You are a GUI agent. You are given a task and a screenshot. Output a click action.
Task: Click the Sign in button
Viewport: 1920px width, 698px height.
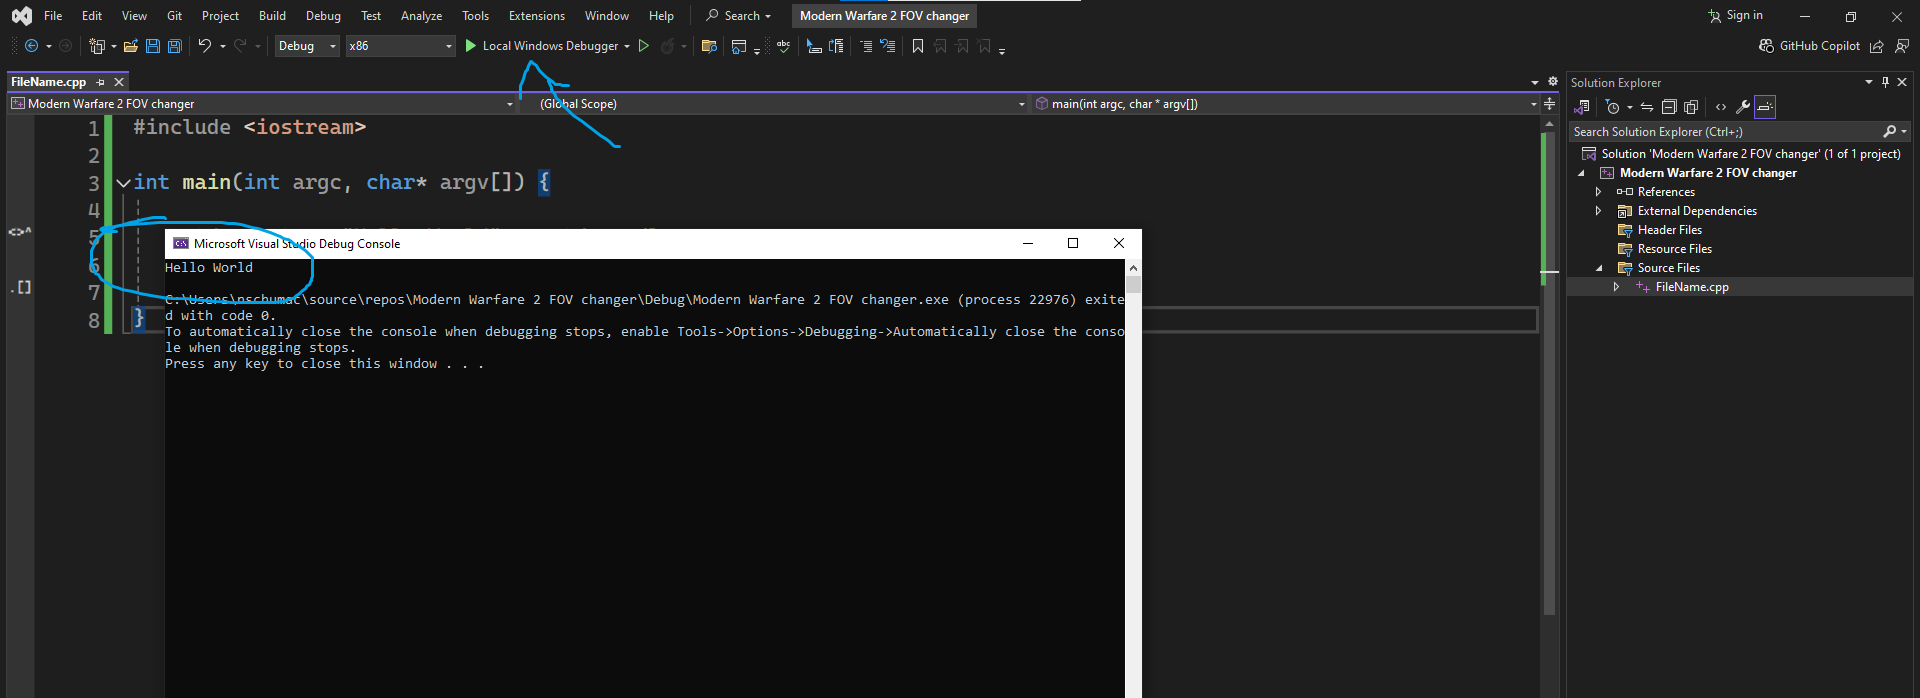[1736, 16]
